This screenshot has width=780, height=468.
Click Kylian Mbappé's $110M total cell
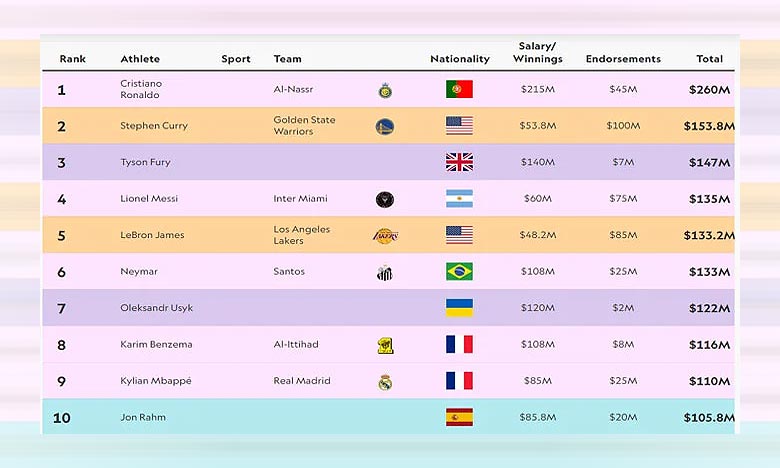pyautogui.click(x=709, y=381)
